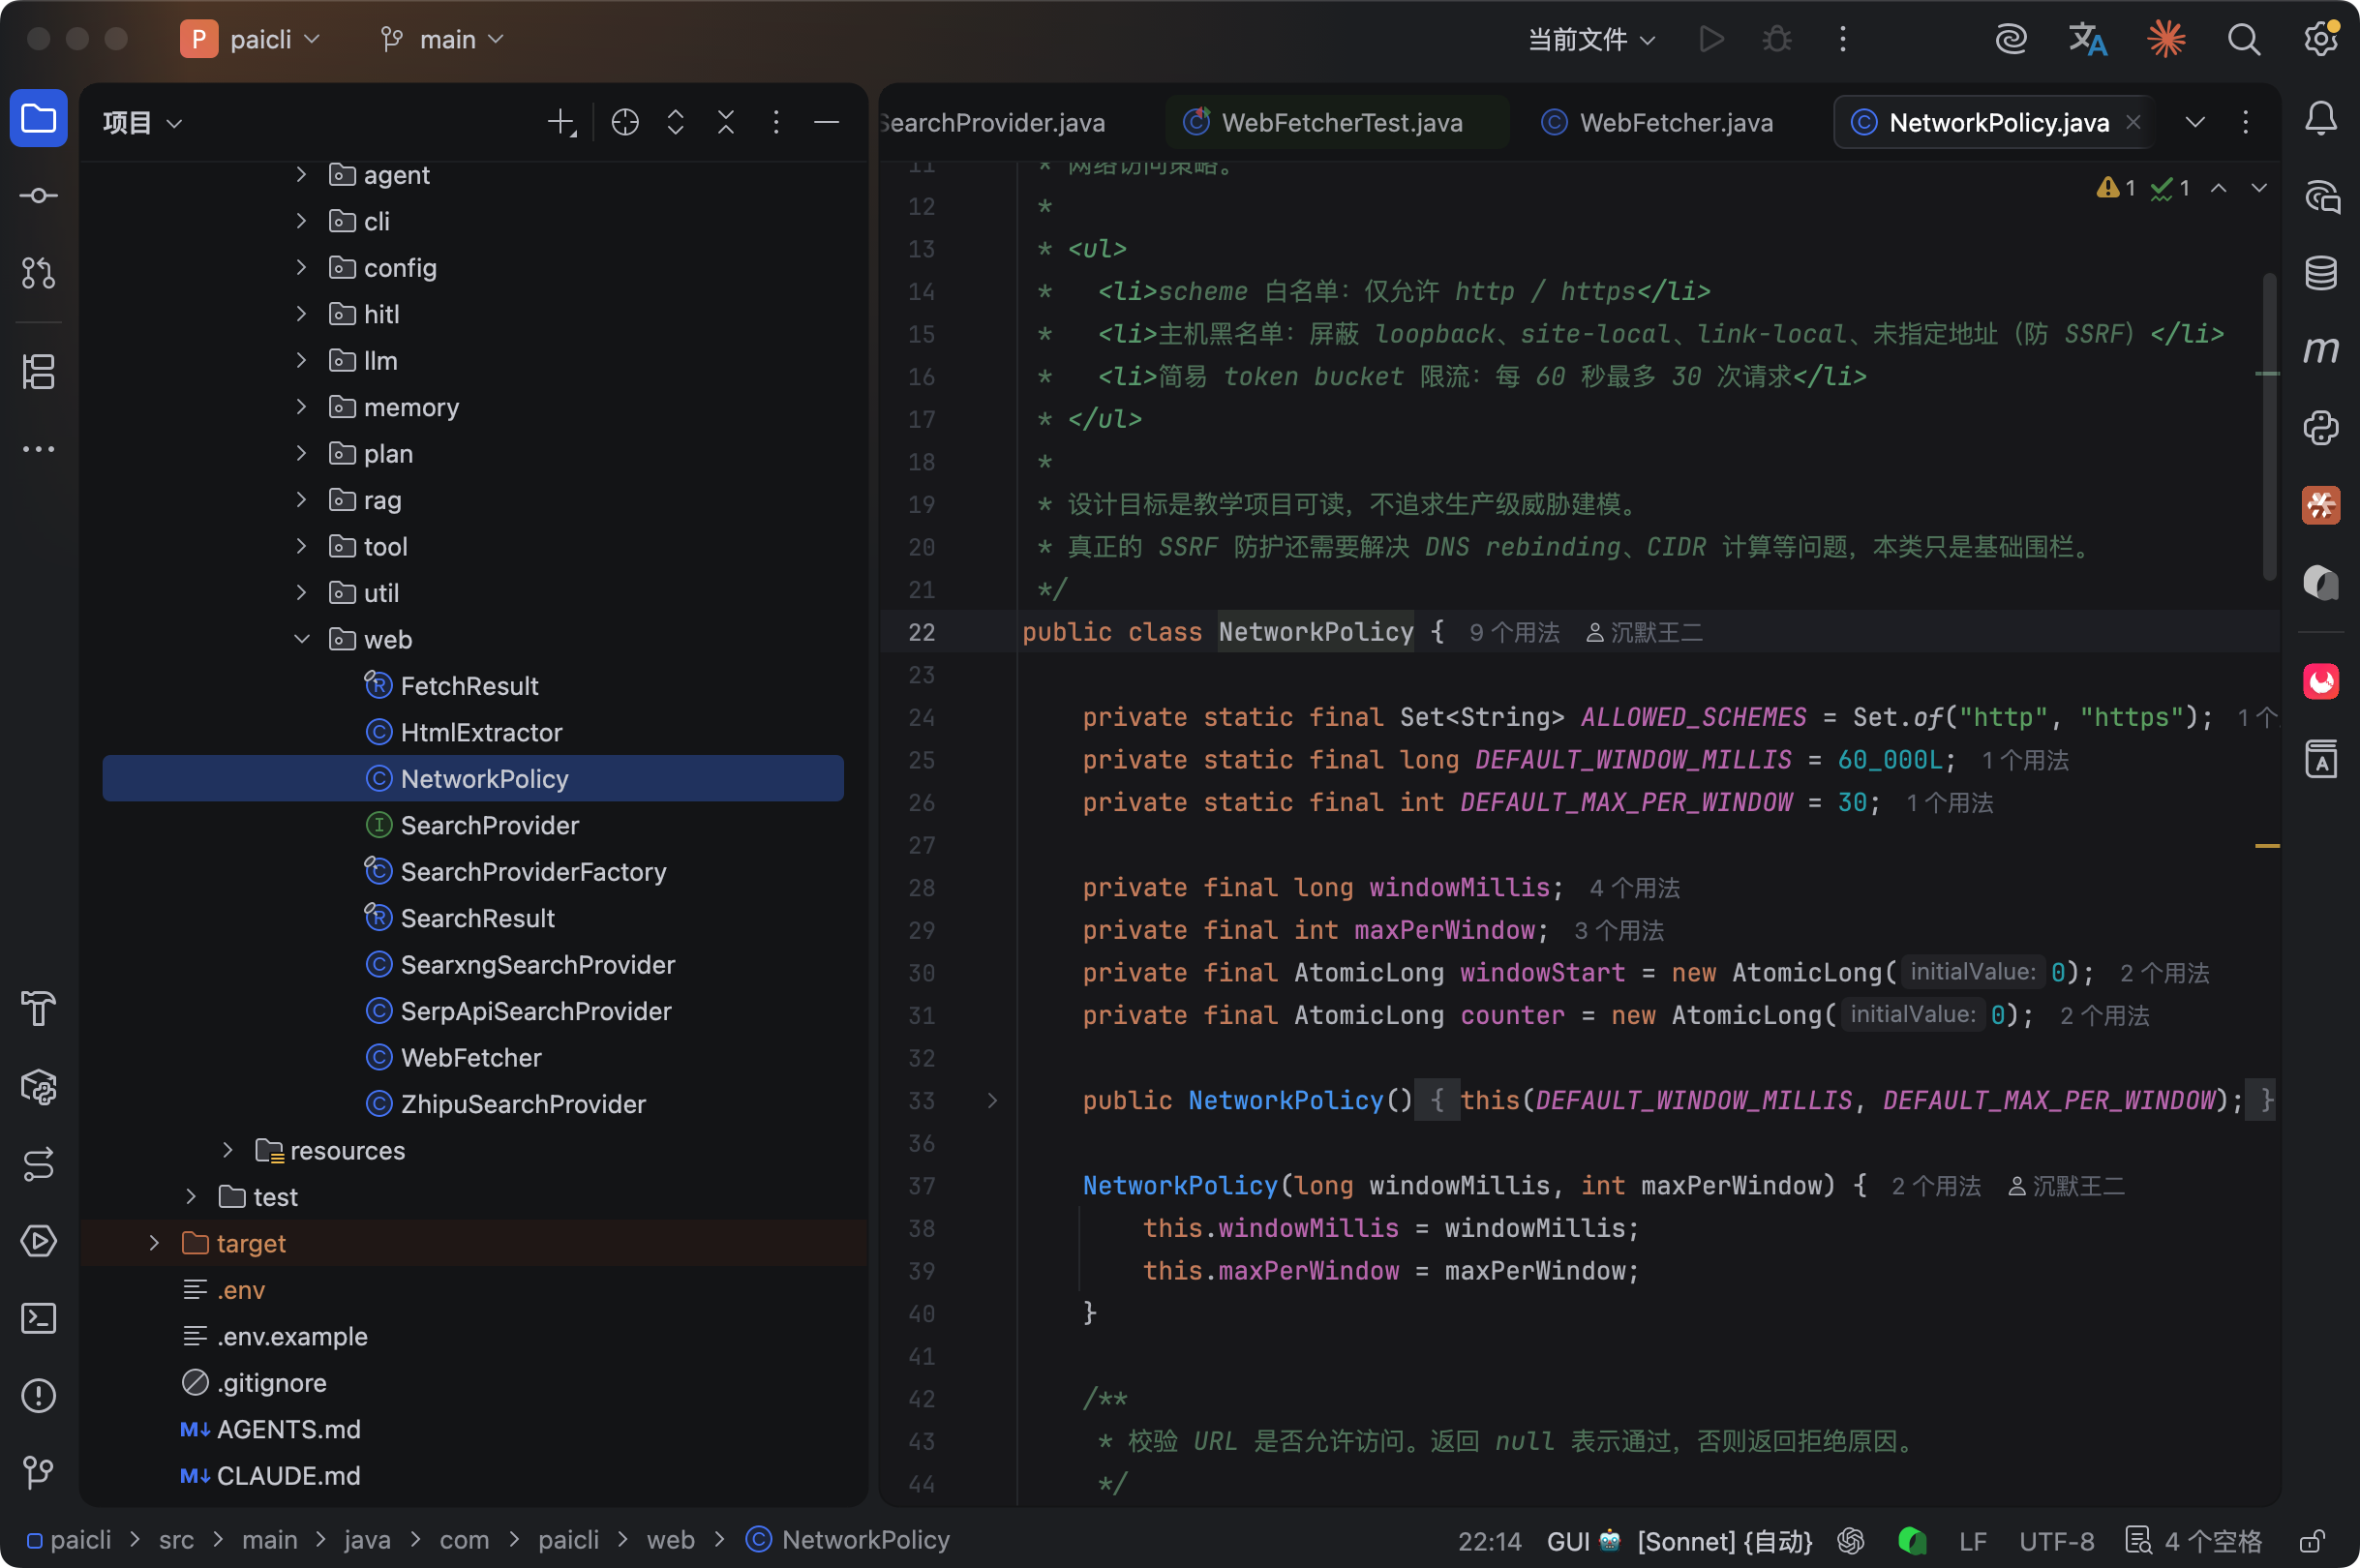Open the Maven tool window icon
The image size is (2360, 1568).
[x=2320, y=350]
